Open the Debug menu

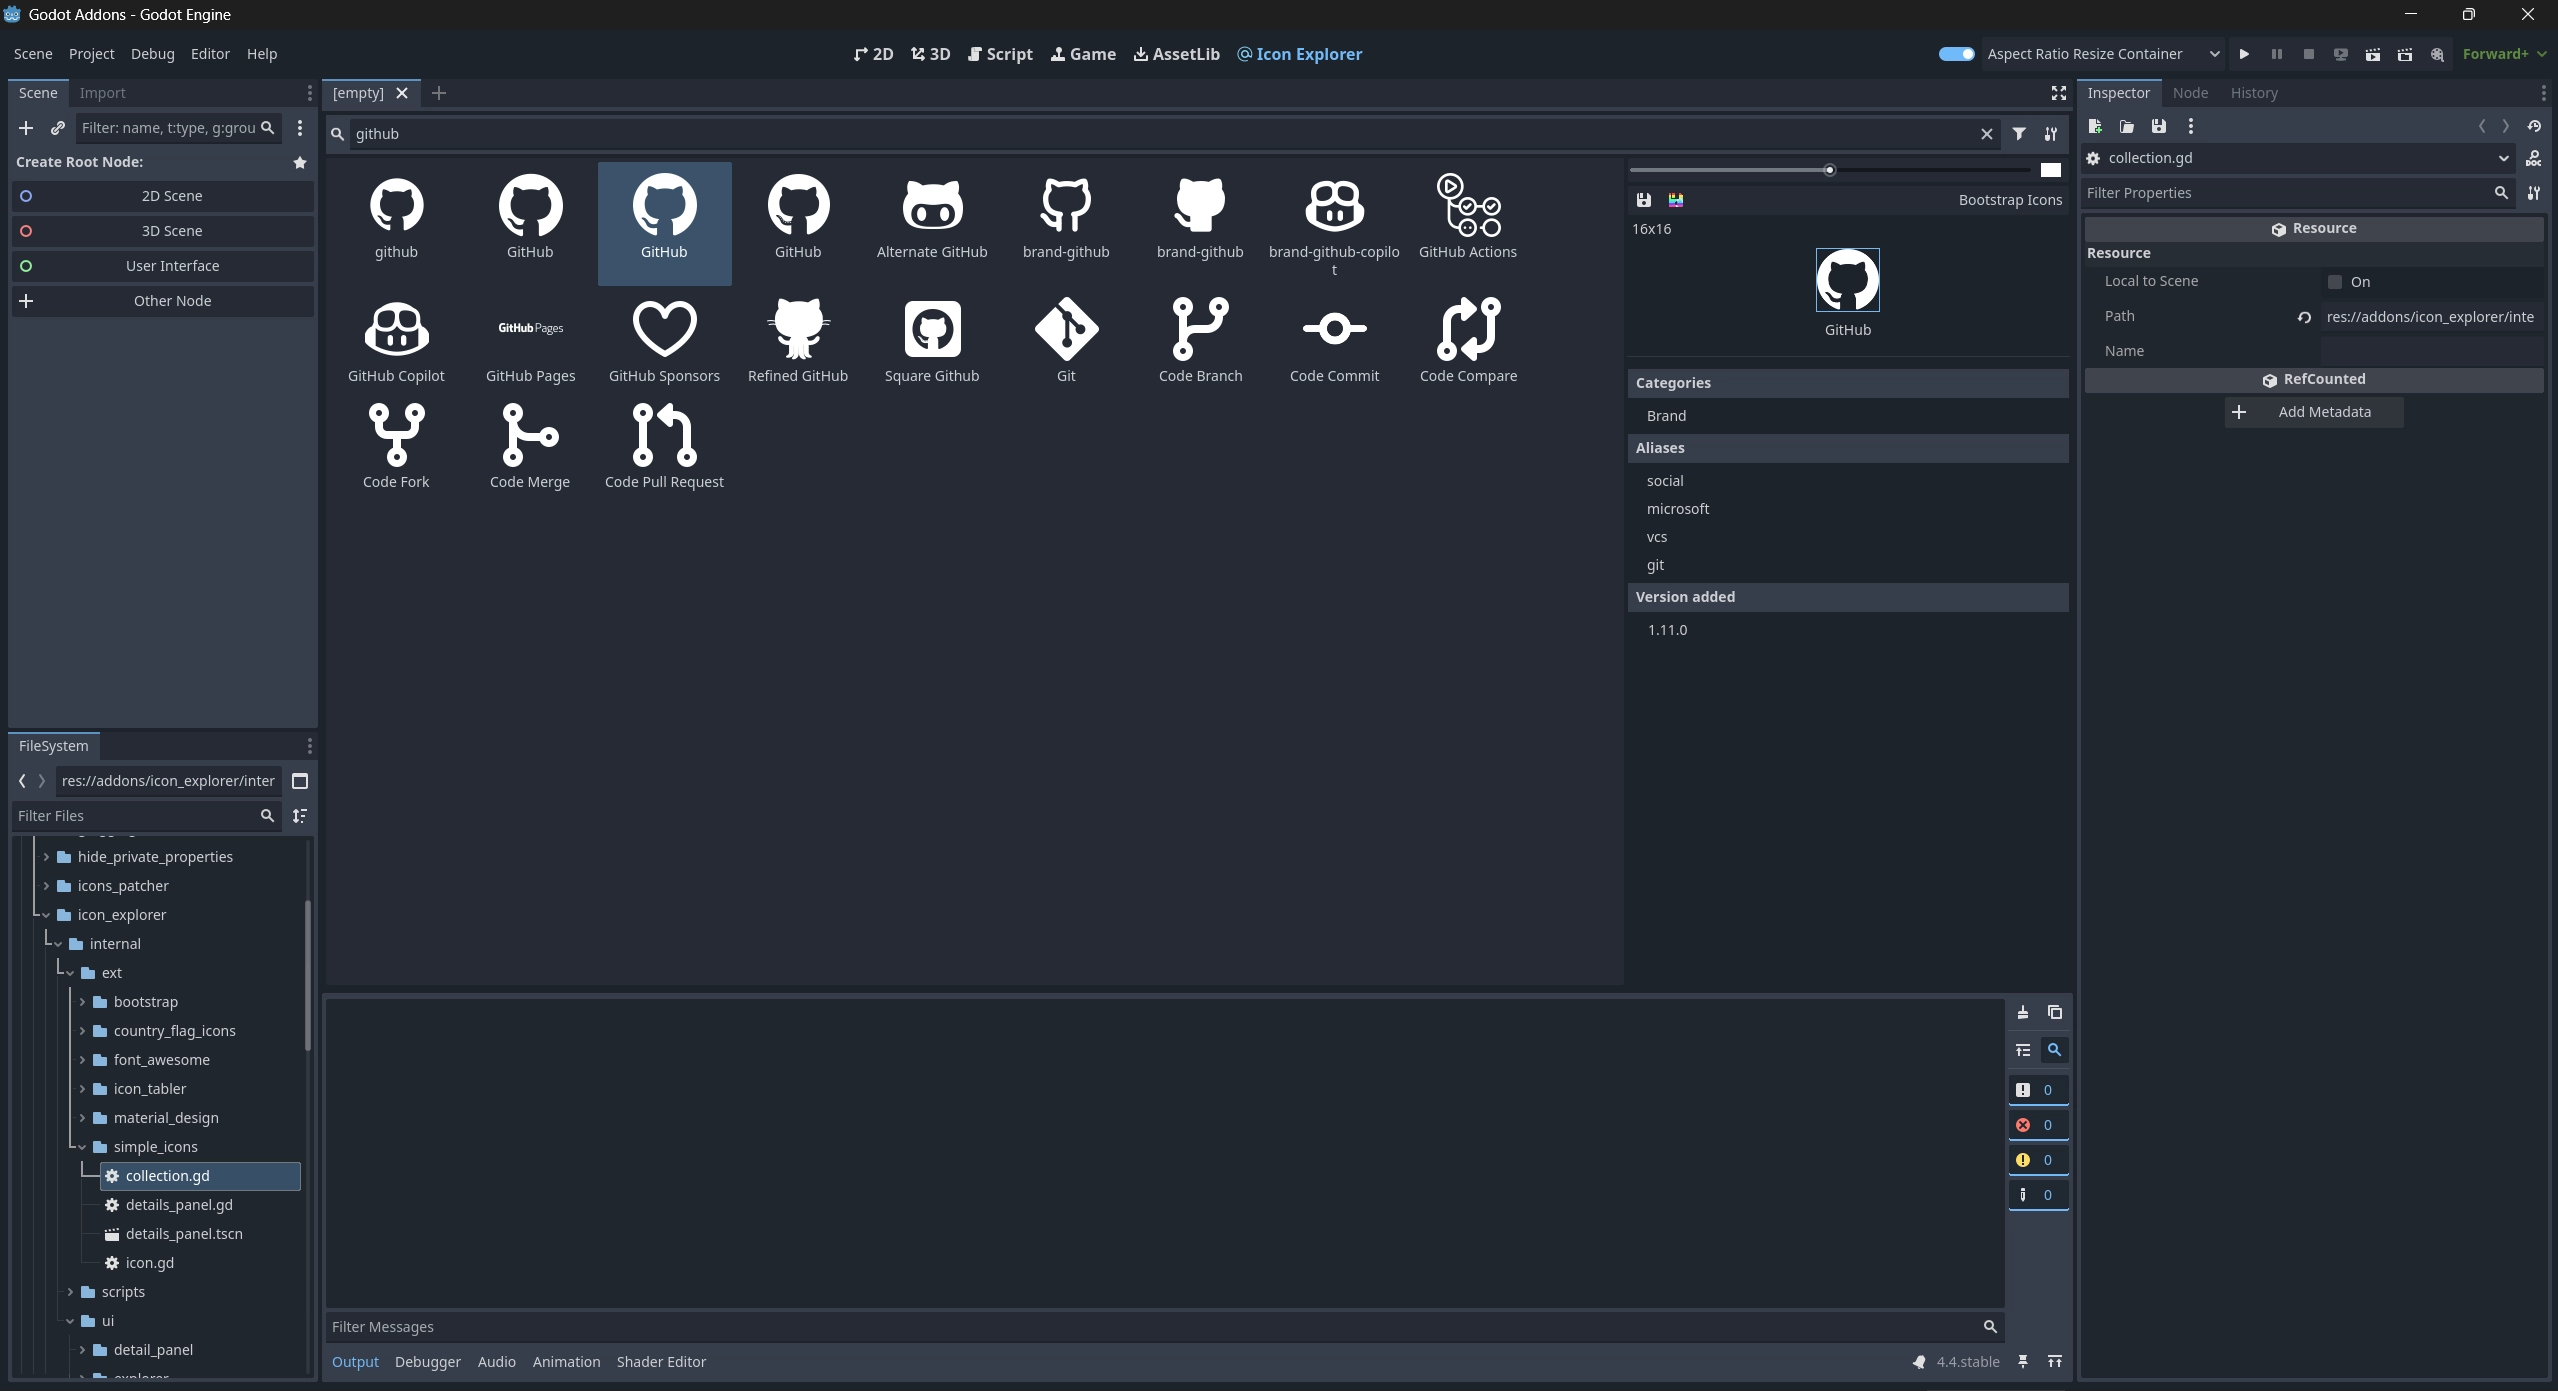pyautogui.click(x=152, y=54)
